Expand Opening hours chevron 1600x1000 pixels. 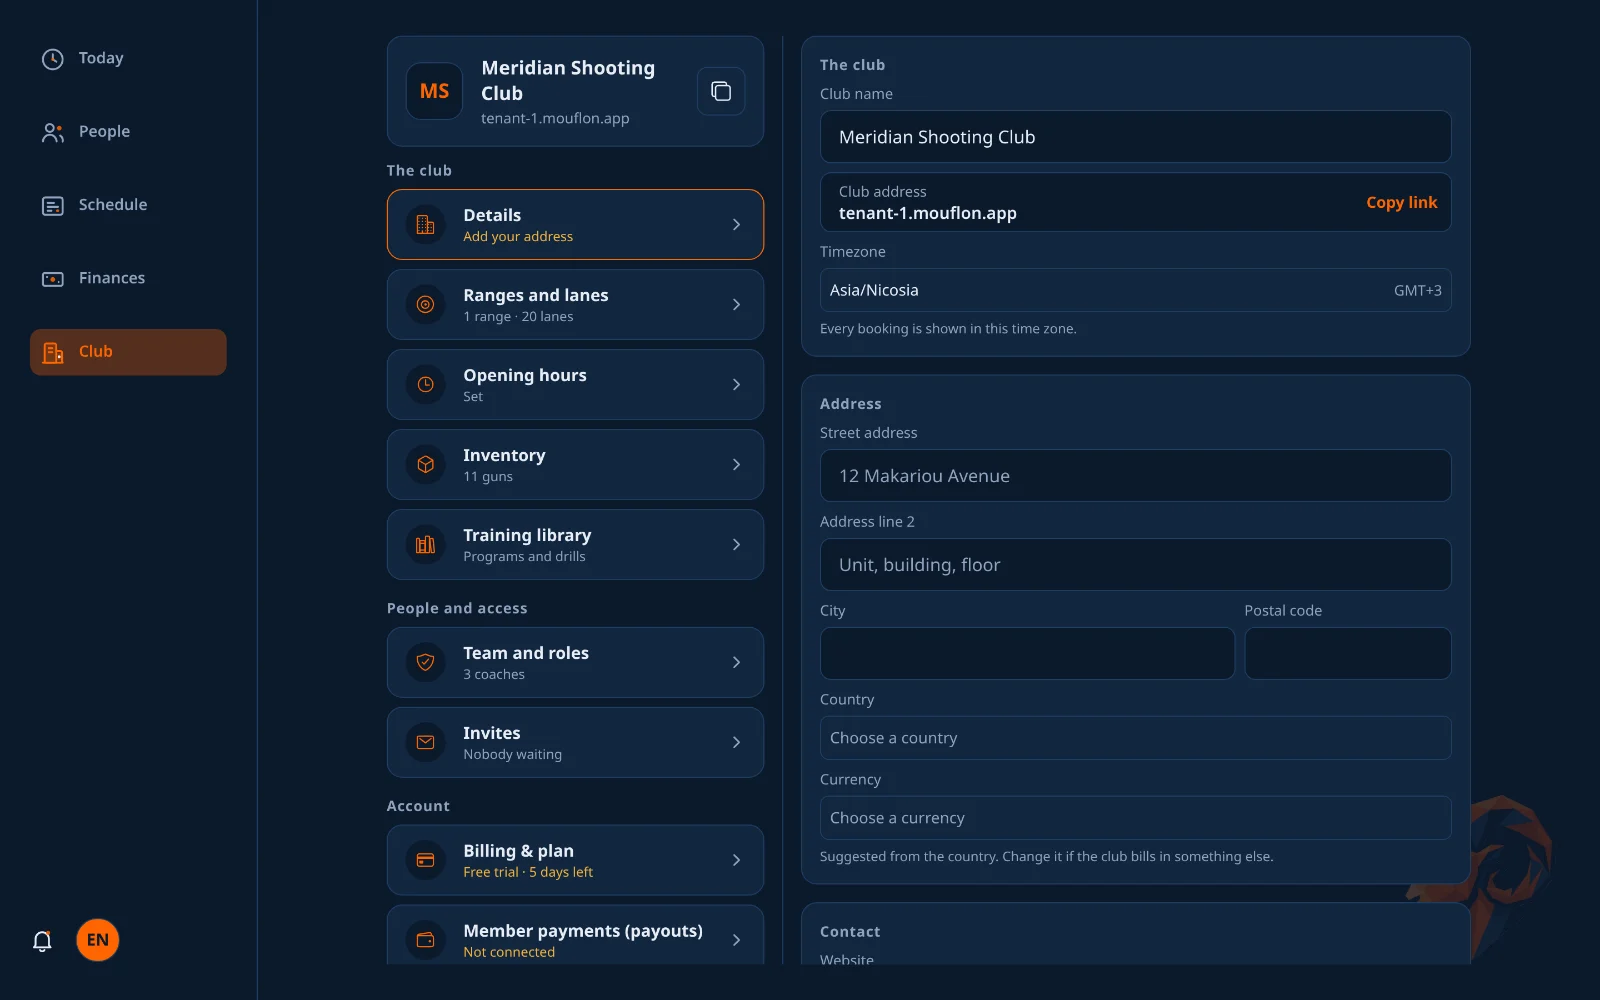pyautogui.click(x=736, y=385)
